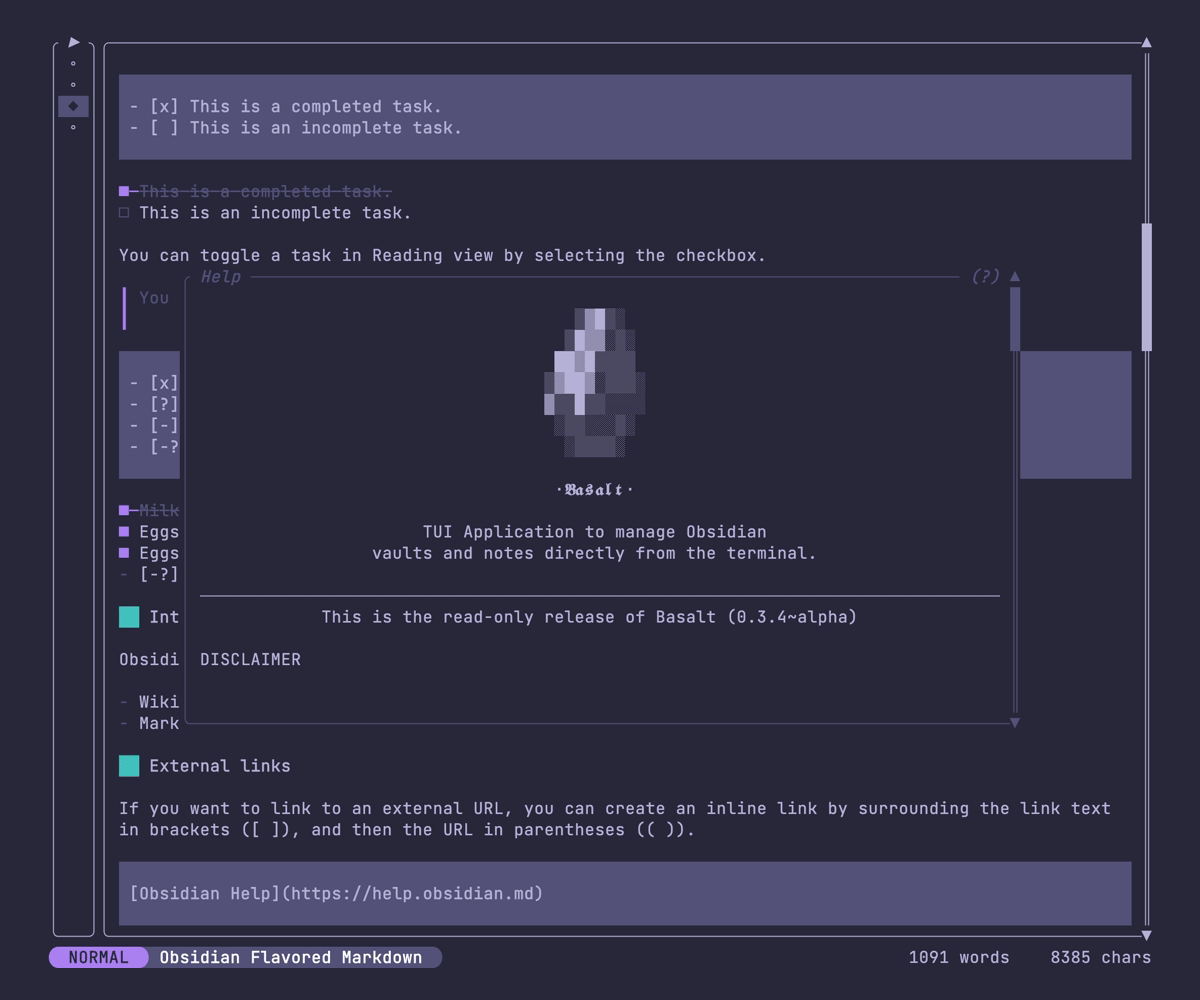Click the main note scrollbar thumb
Image resolution: width=1200 pixels, height=1000 pixels.
coord(1146,287)
